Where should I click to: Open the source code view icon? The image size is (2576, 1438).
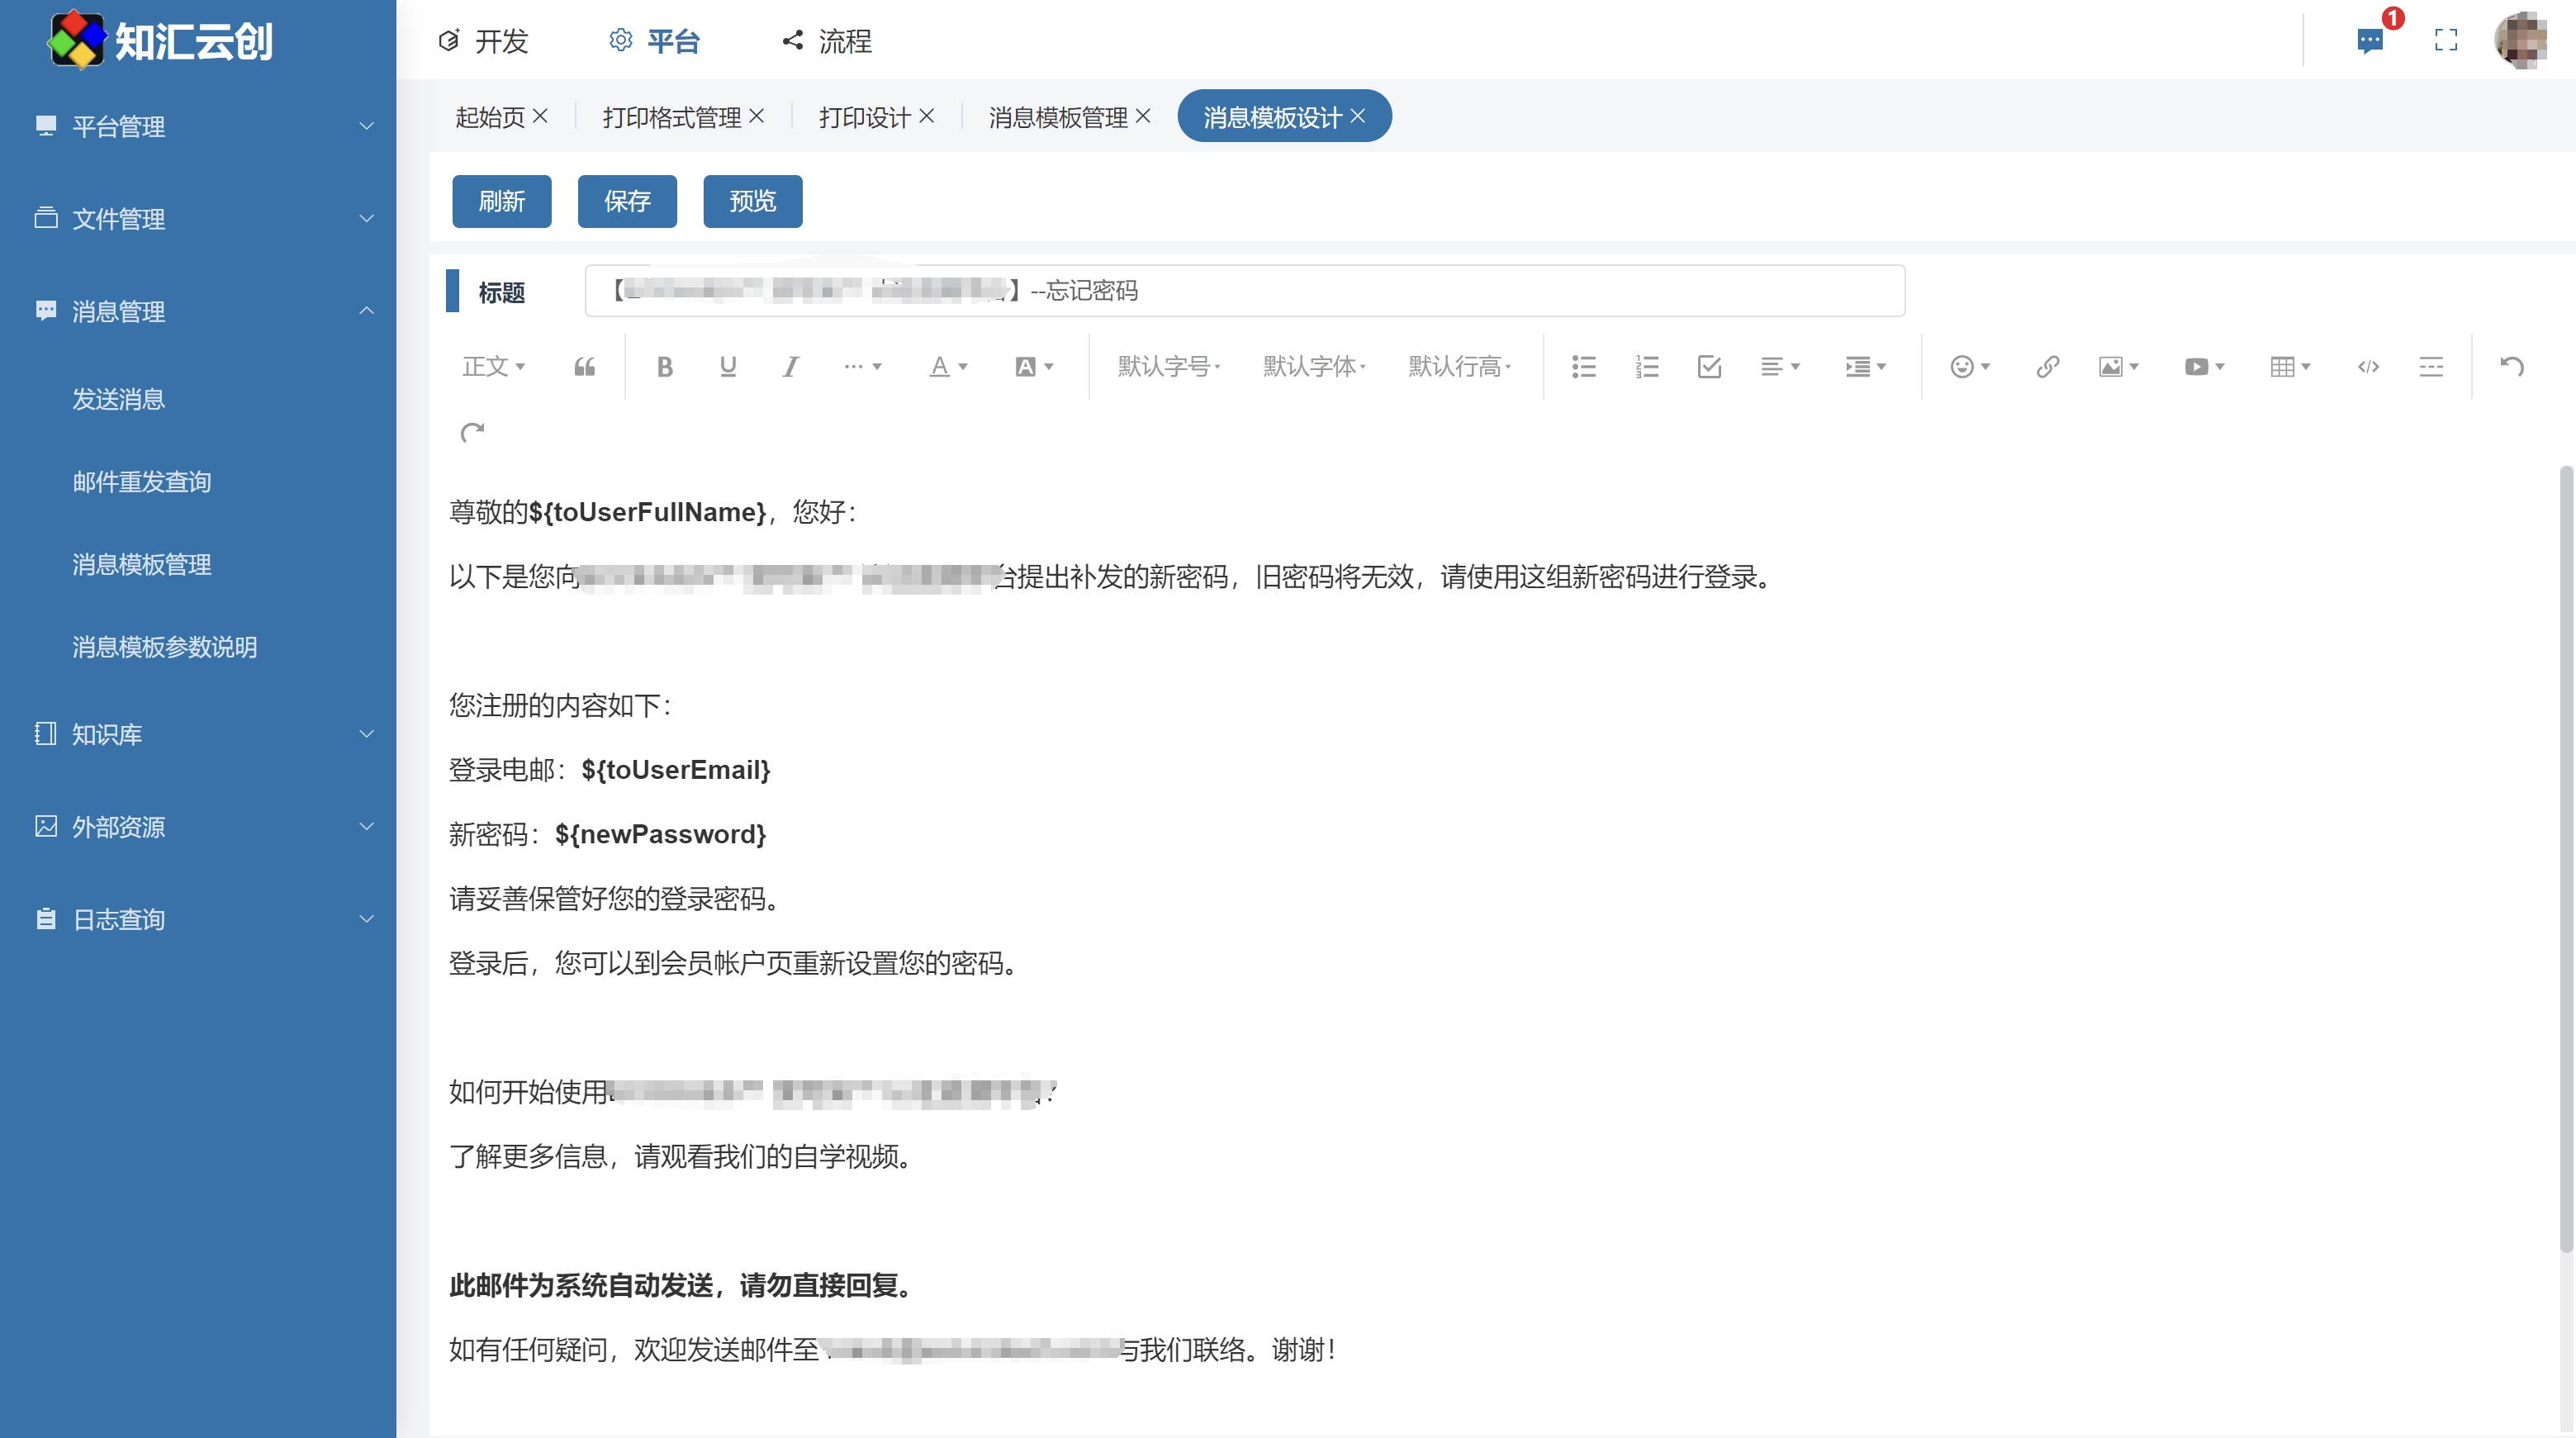coord(2368,367)
